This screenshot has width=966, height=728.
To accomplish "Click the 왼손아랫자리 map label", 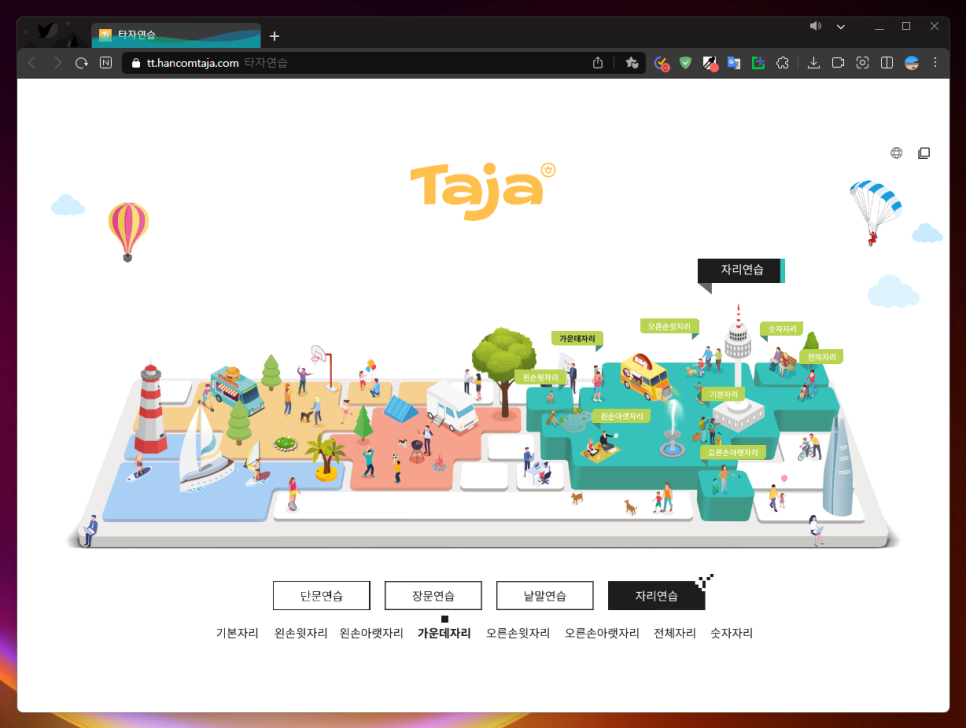I will click(622, 416).
